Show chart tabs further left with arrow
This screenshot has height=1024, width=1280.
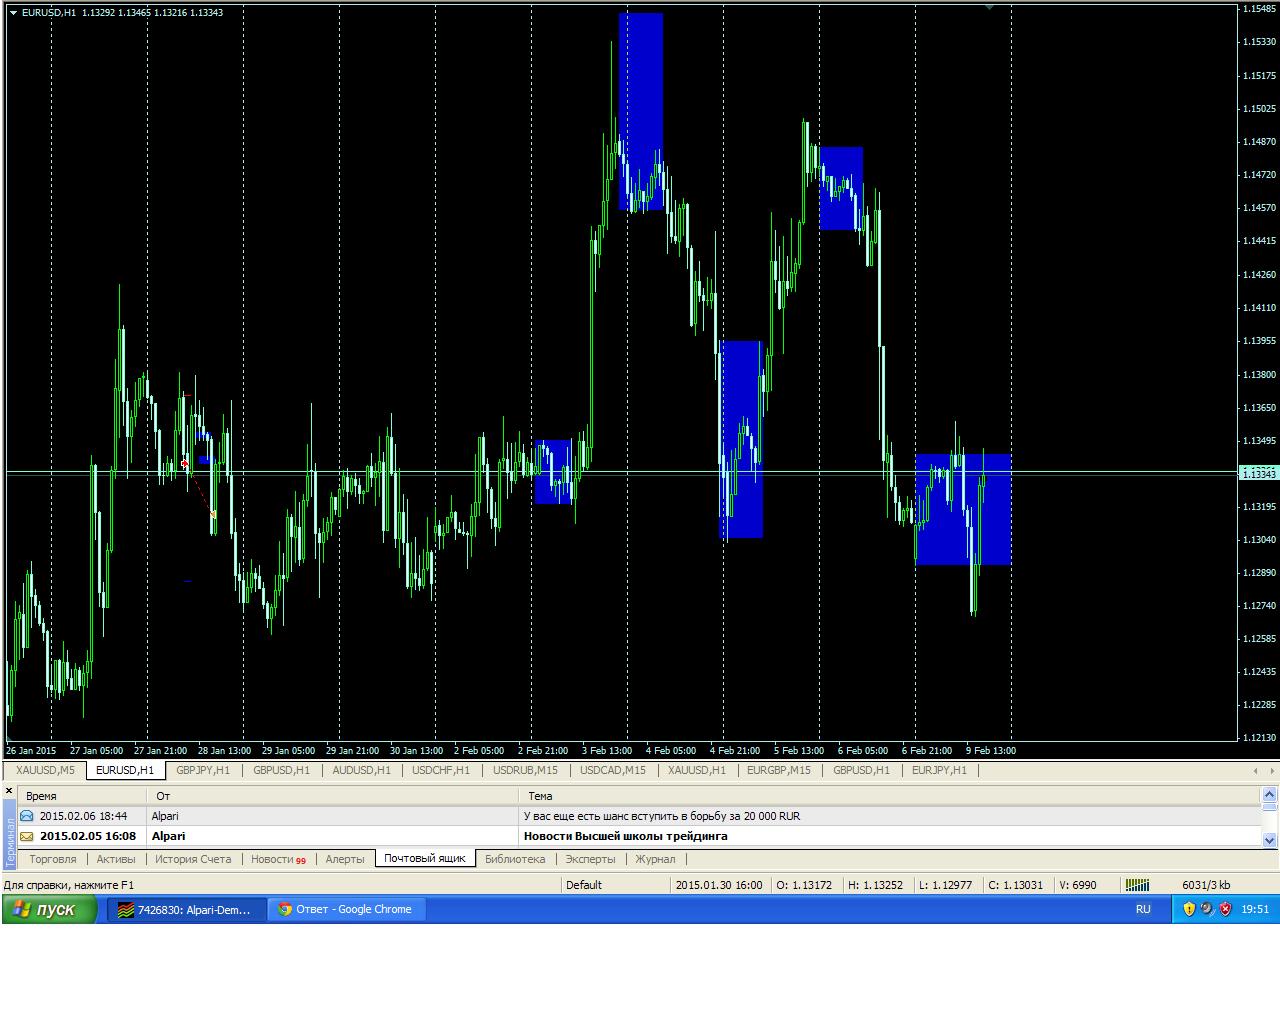pos(1256,771)
